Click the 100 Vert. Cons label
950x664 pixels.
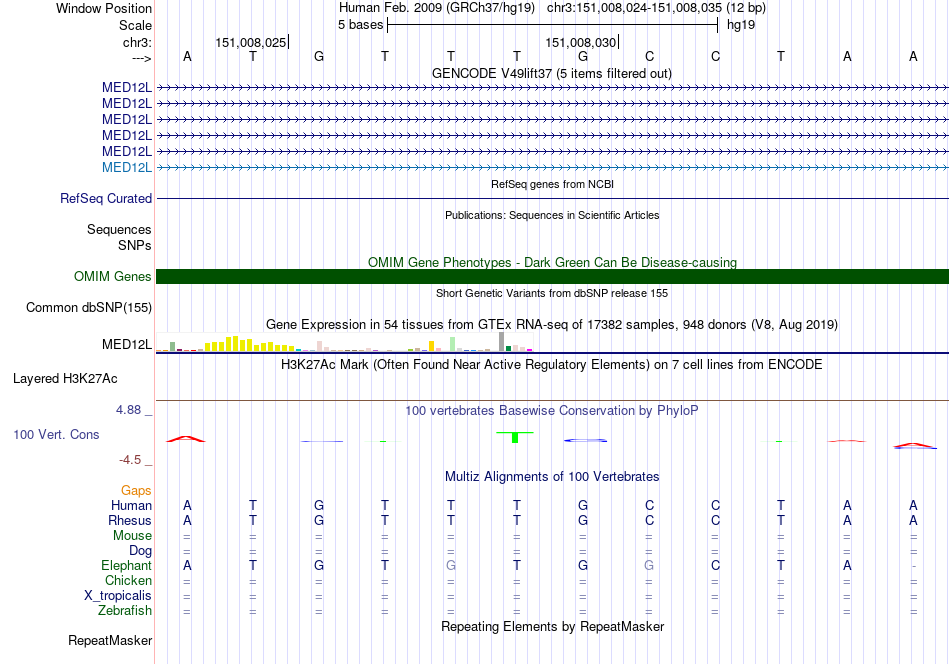[56, 434]
